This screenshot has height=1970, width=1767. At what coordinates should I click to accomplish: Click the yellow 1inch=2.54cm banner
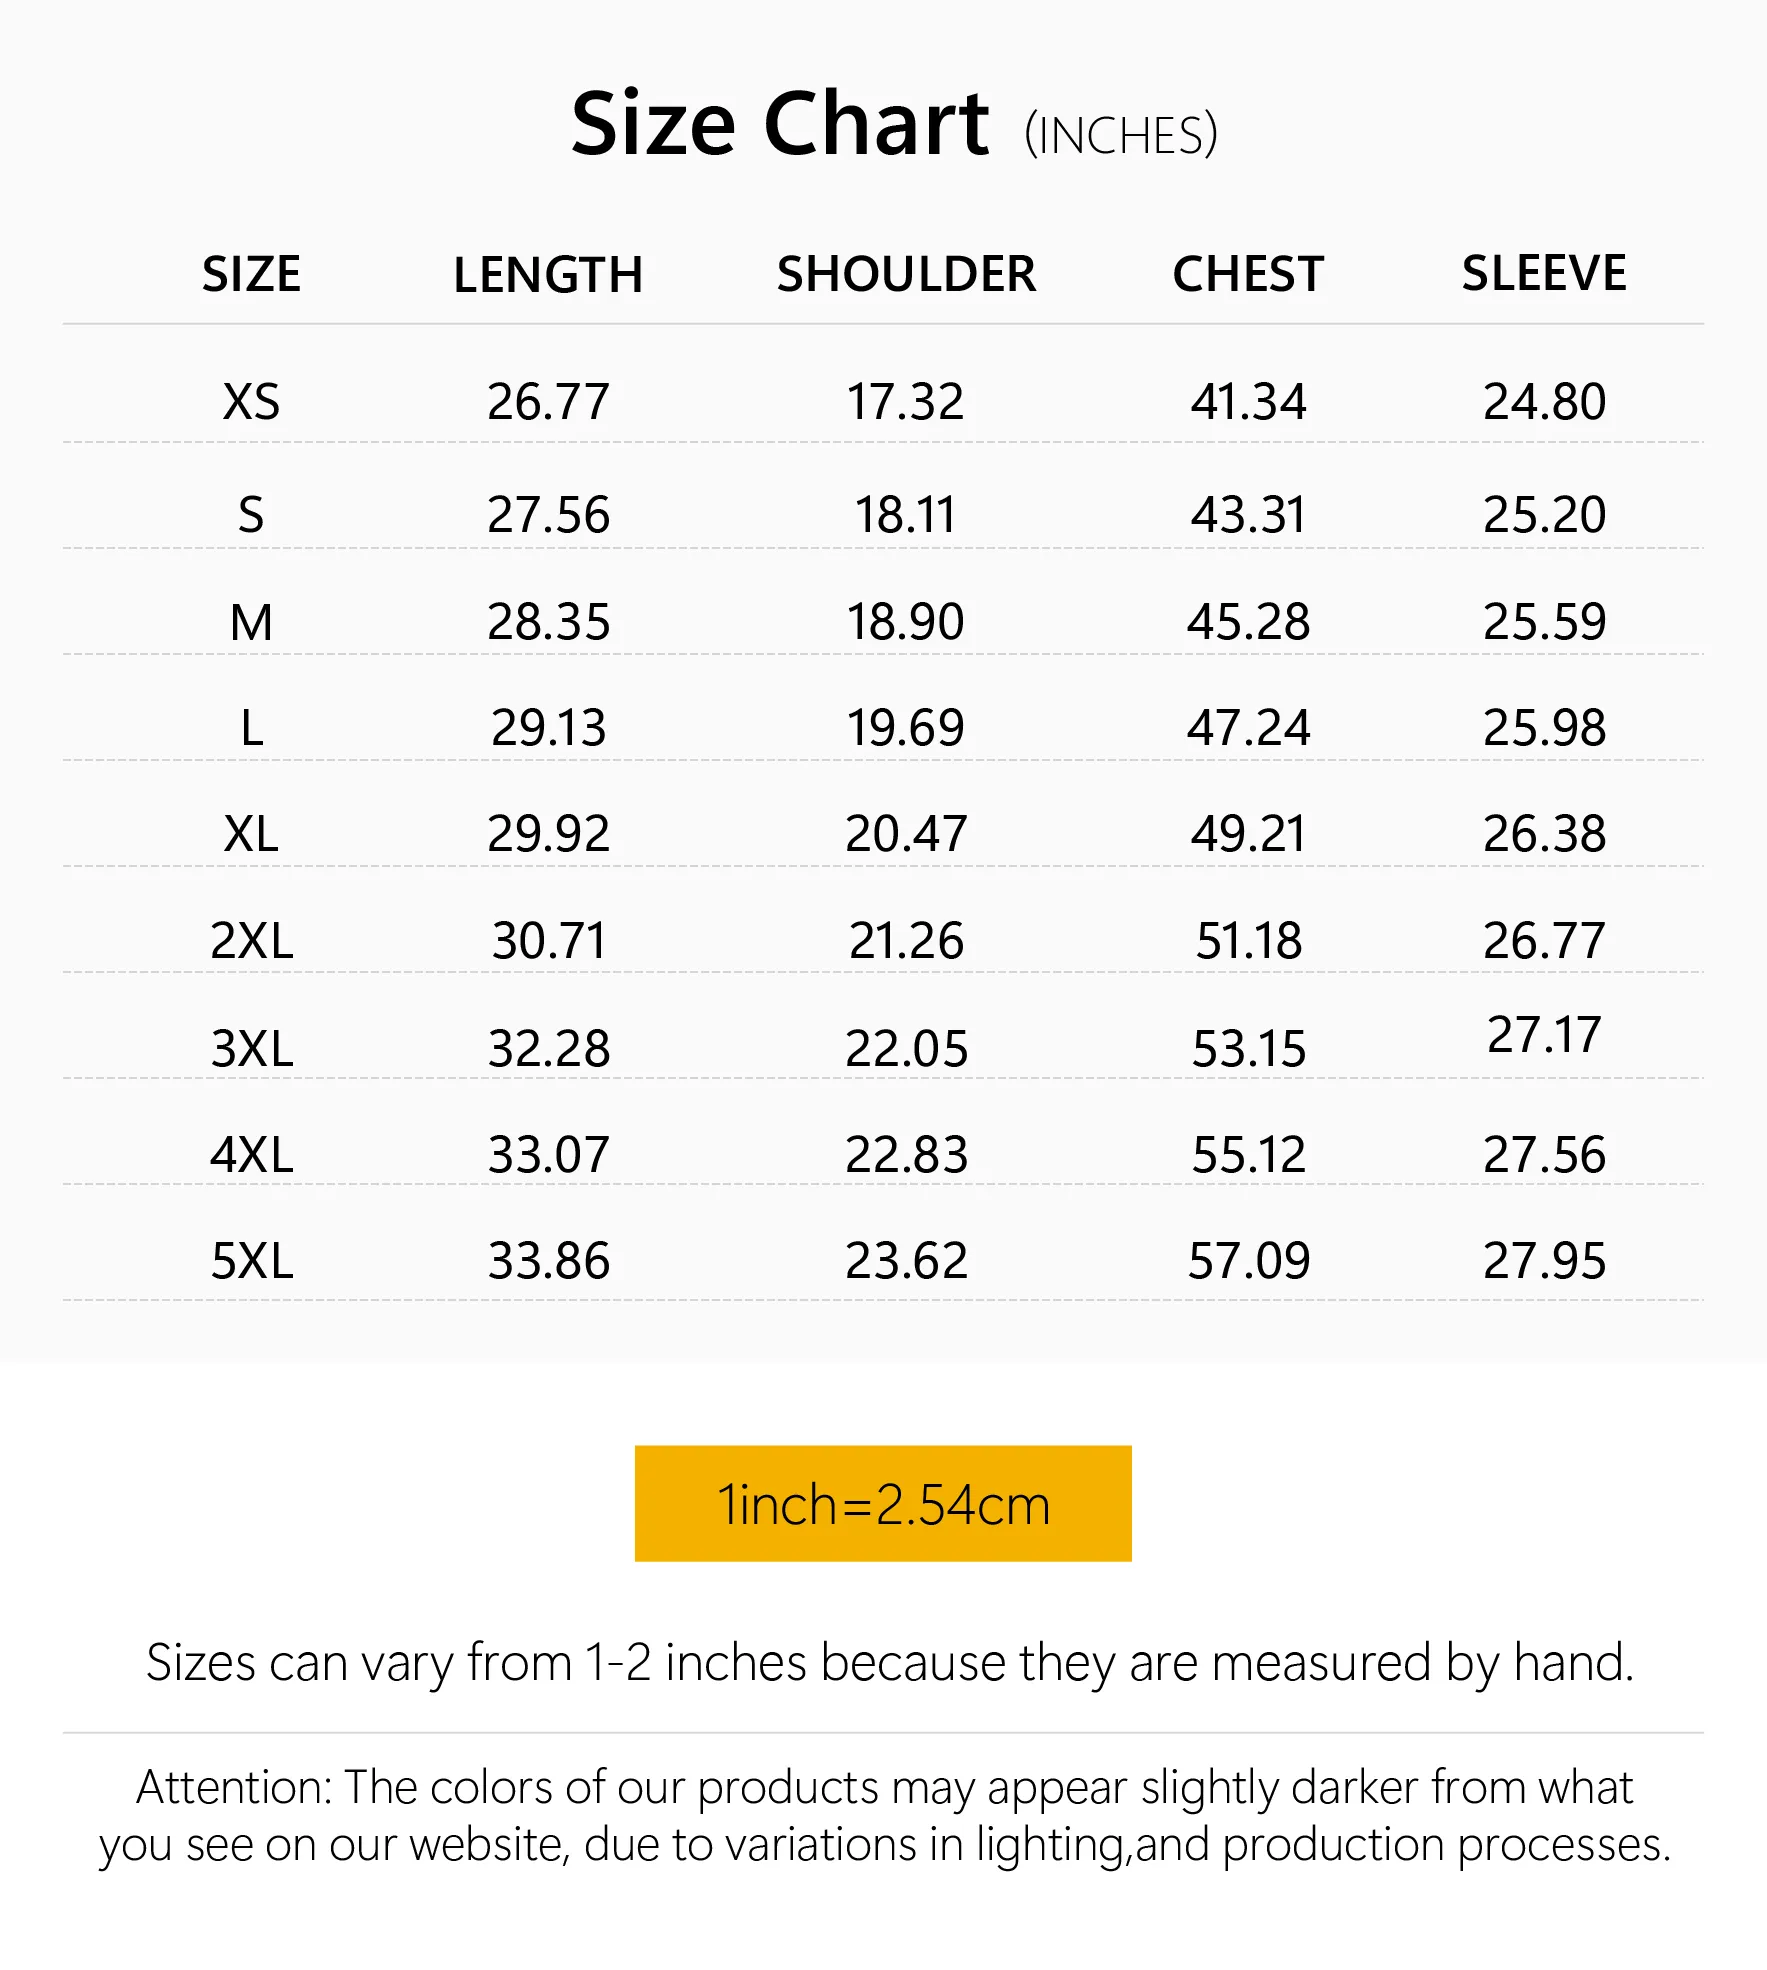(x=883, y=1503)
